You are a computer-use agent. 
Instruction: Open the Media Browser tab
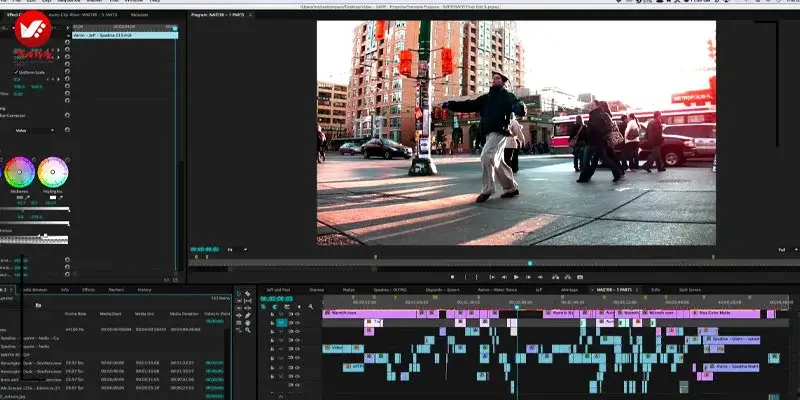[35, 290]
